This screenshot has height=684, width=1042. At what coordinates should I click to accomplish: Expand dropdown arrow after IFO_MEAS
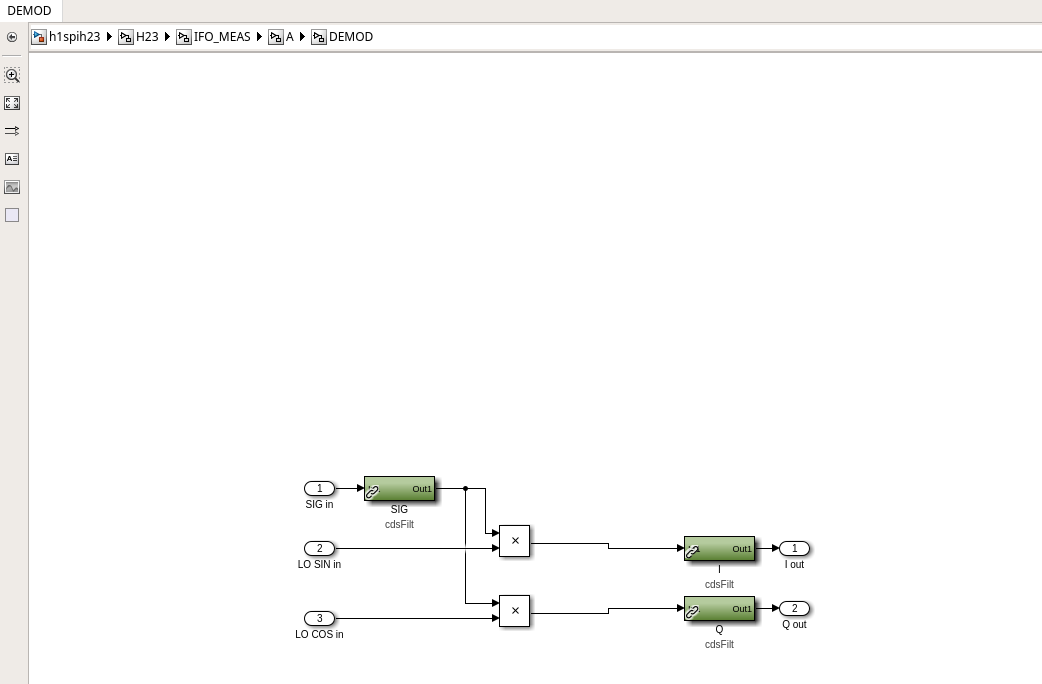tap(260, 37)
